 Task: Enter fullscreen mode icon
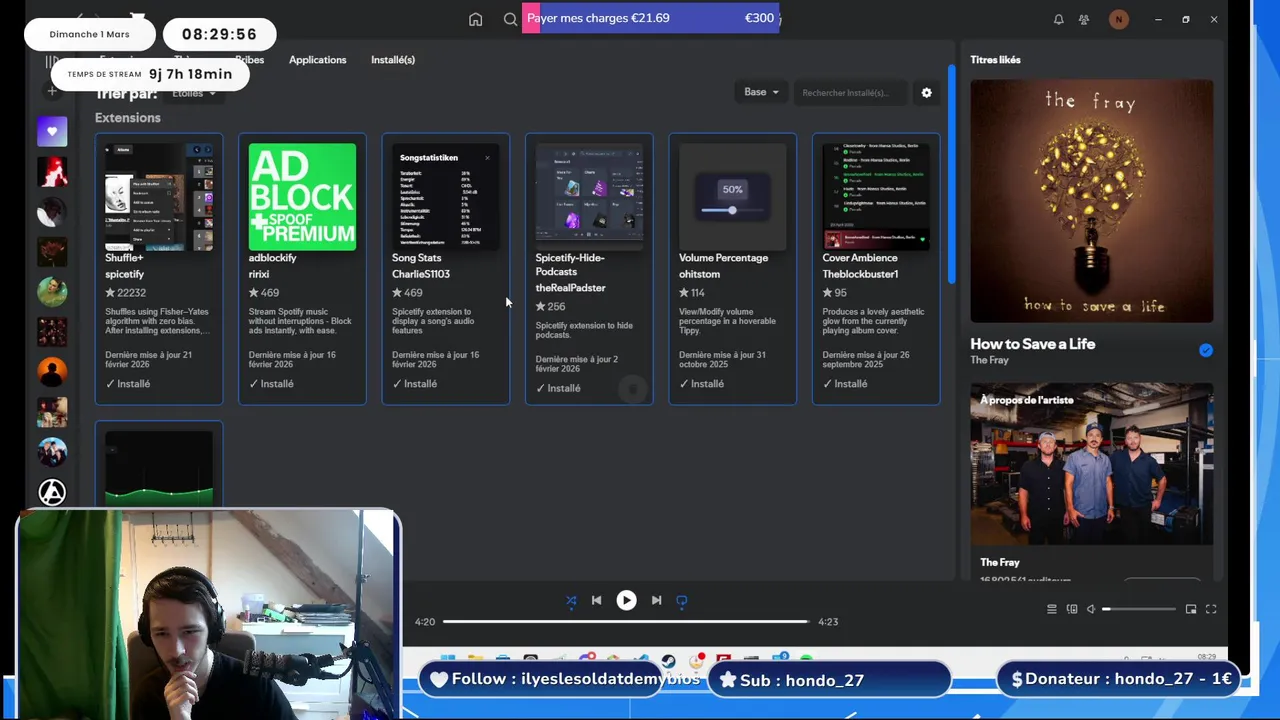point(1211,609)
